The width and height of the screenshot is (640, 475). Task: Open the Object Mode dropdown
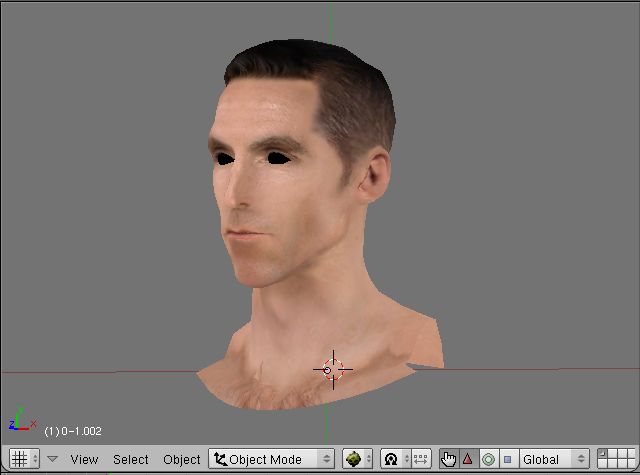pyautogui.click(x=271, y=459)
